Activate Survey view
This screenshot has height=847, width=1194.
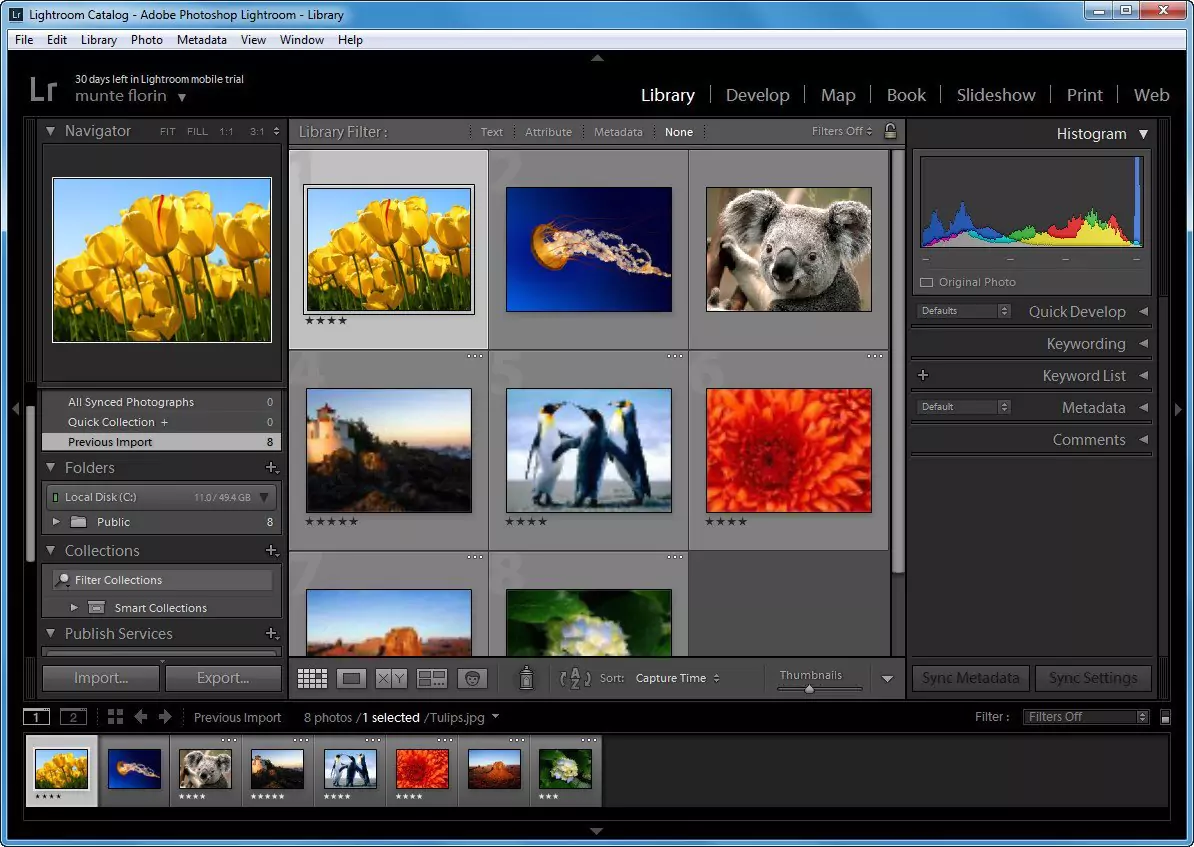pos(432,678)
